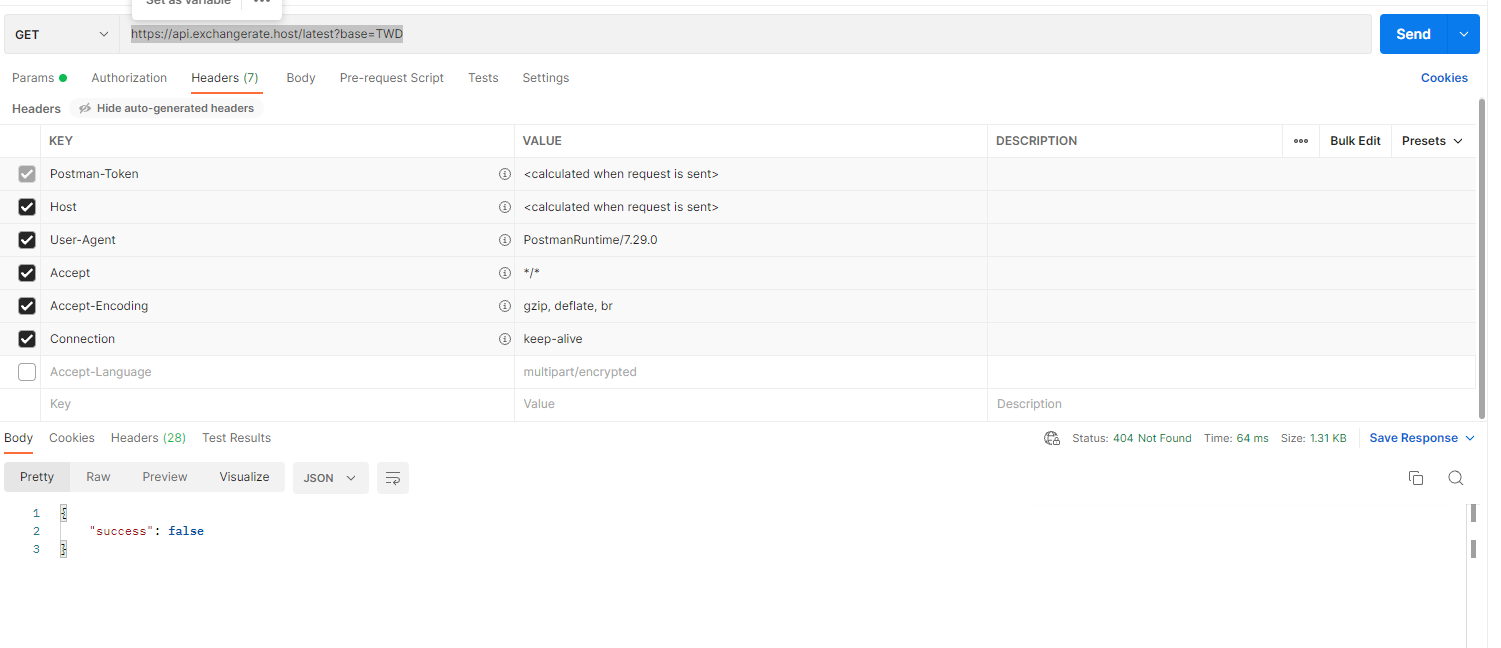Expand the Save Response dropdown arrow
Image resolution: width=1501 pixels, height=648 pixels.
[1470, 438]
